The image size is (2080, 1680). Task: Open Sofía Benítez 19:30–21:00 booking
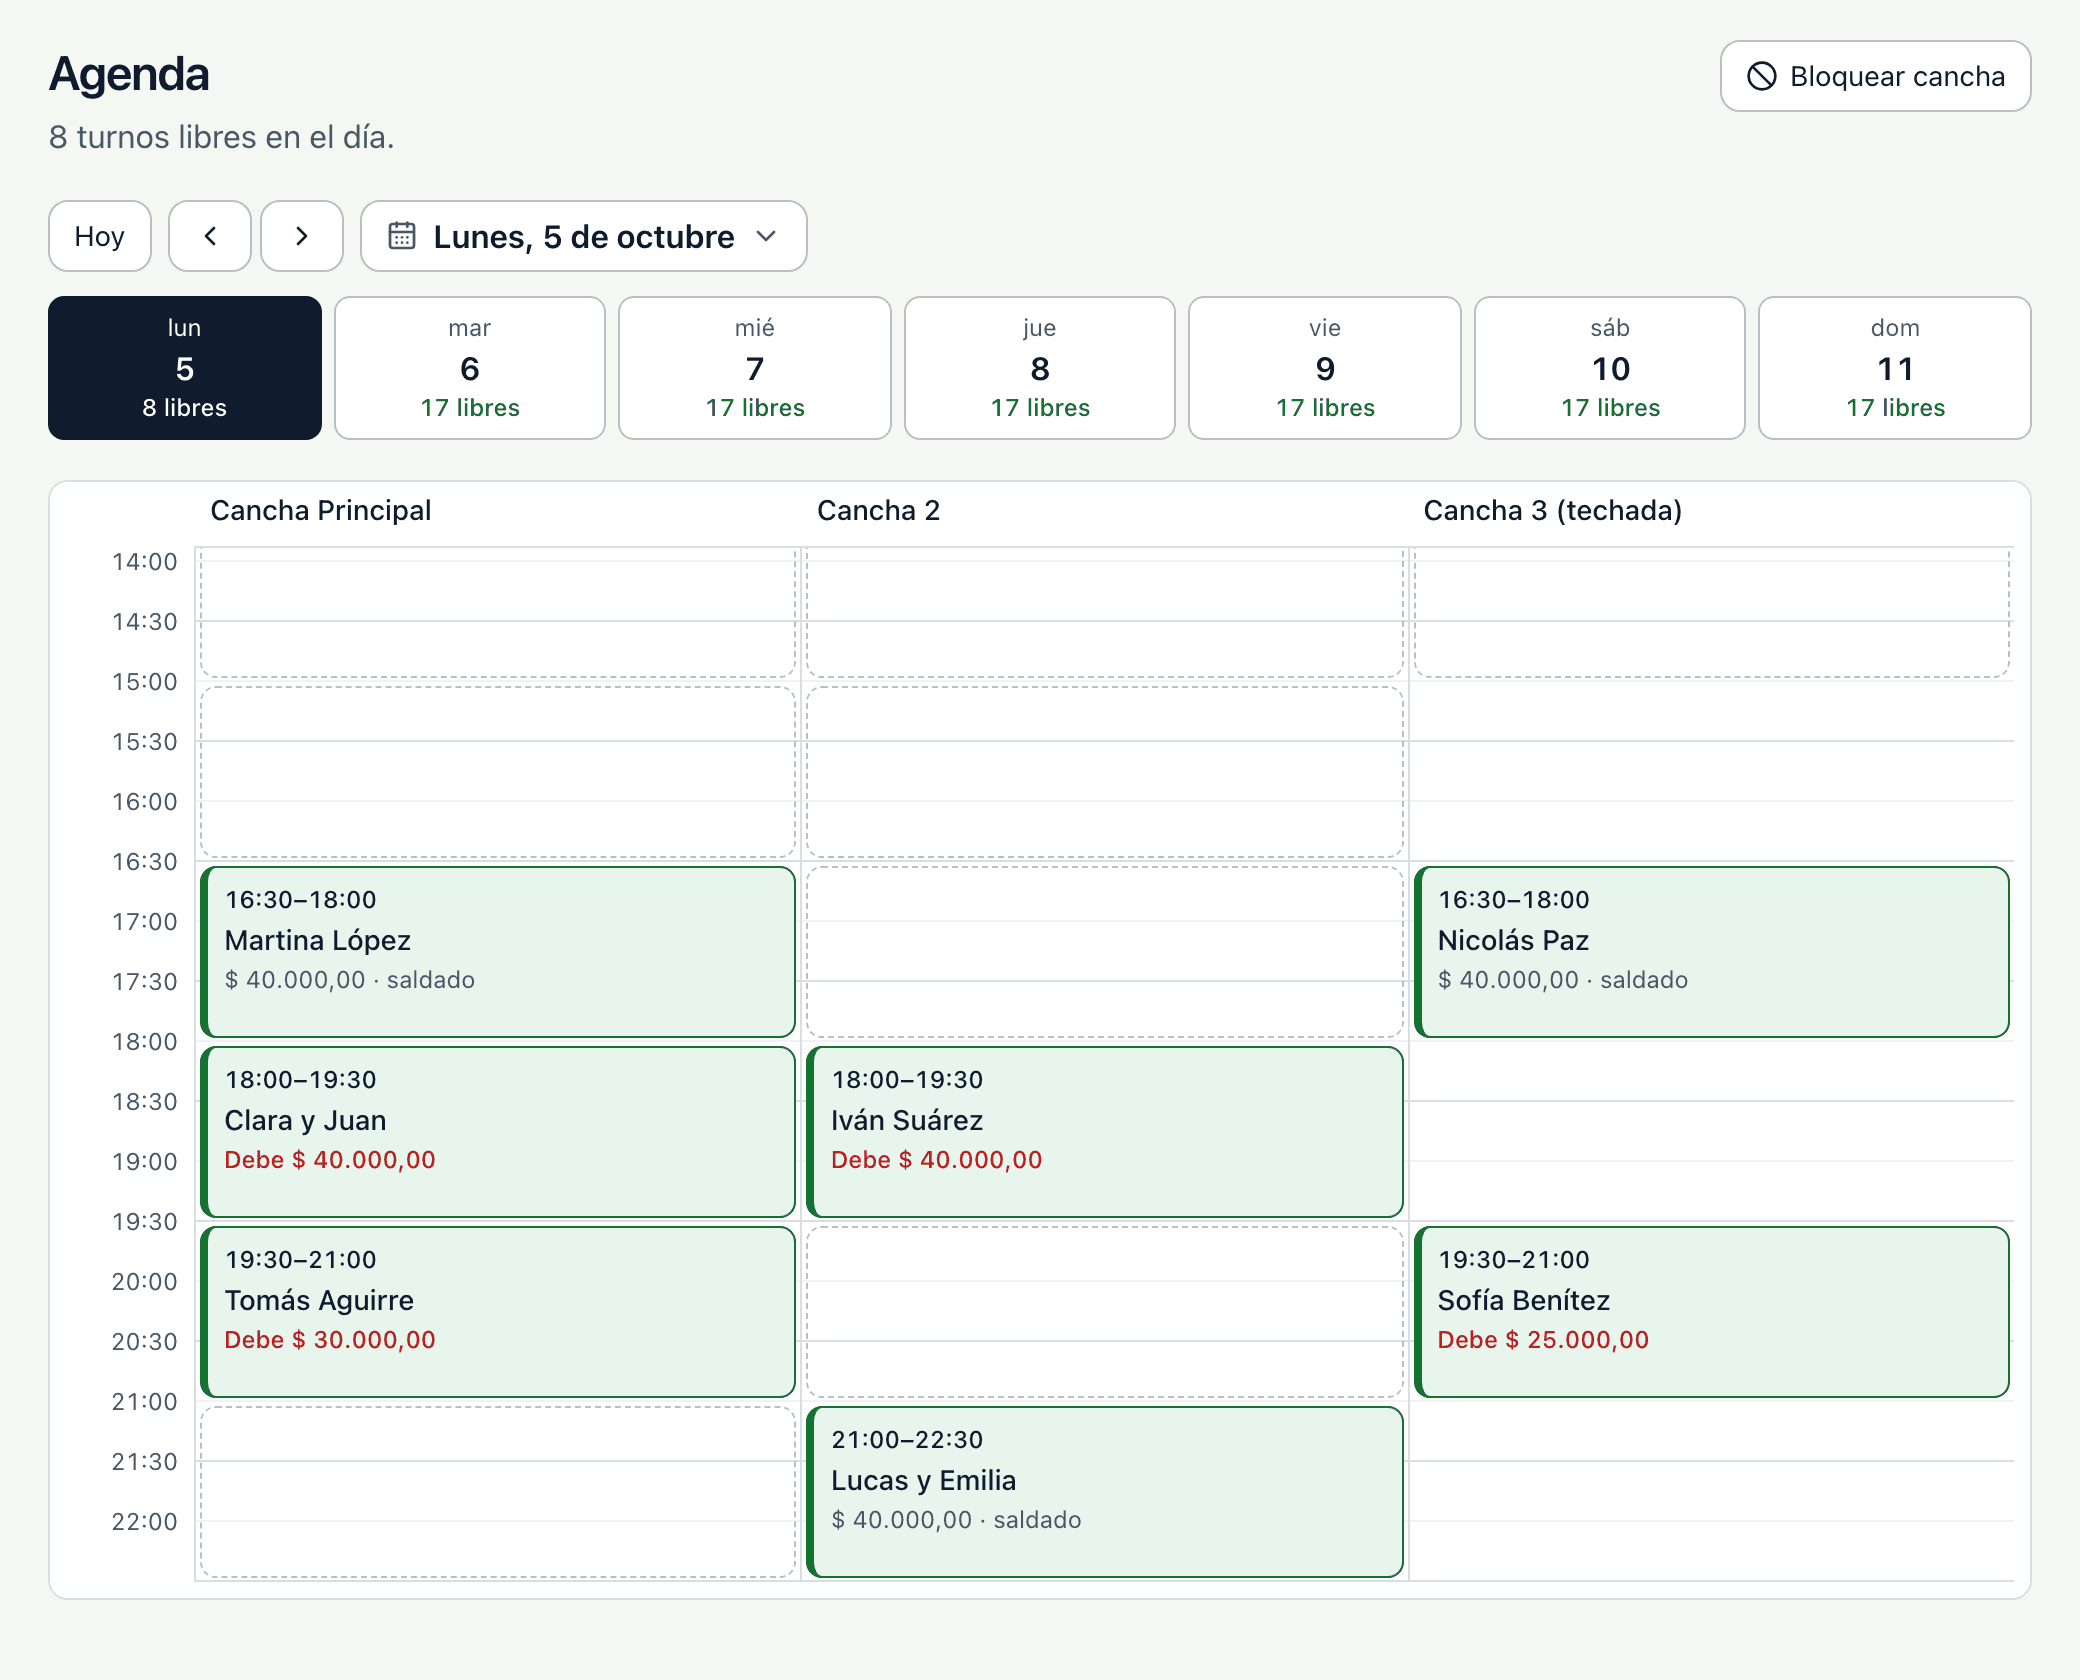point(1712,1312)
